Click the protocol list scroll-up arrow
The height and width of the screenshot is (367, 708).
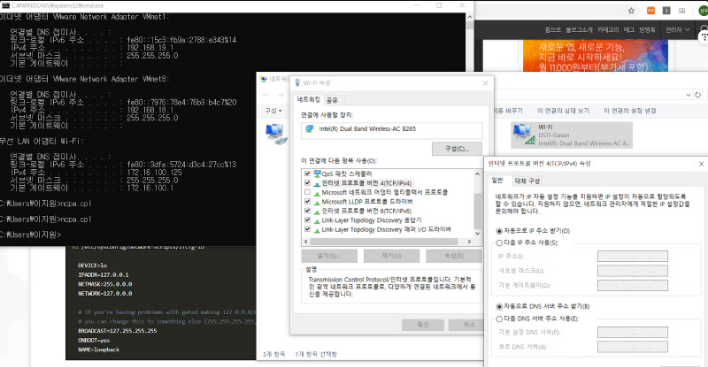[477, 174]
